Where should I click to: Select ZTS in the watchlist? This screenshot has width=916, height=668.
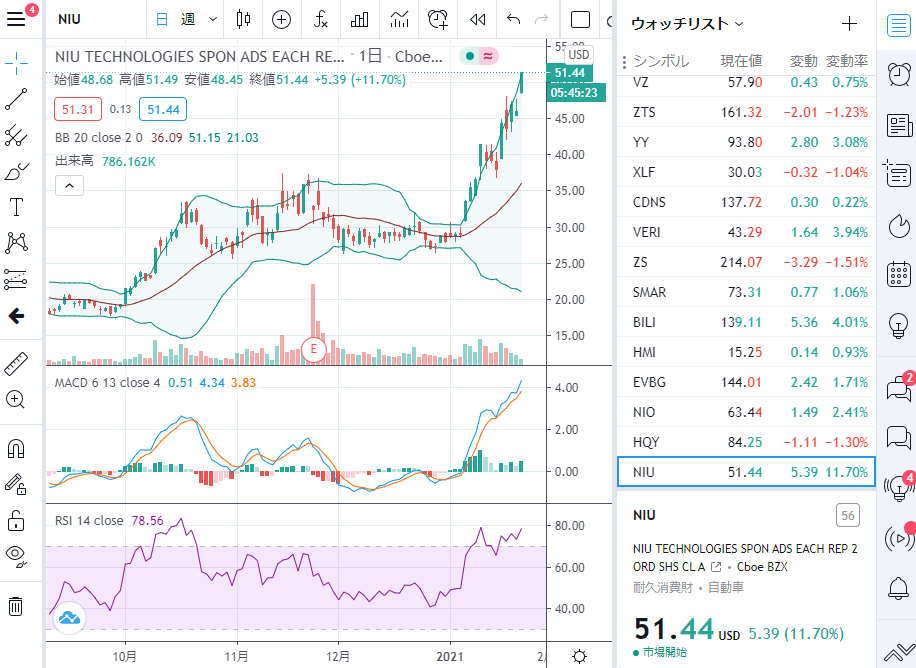point(746,112)
